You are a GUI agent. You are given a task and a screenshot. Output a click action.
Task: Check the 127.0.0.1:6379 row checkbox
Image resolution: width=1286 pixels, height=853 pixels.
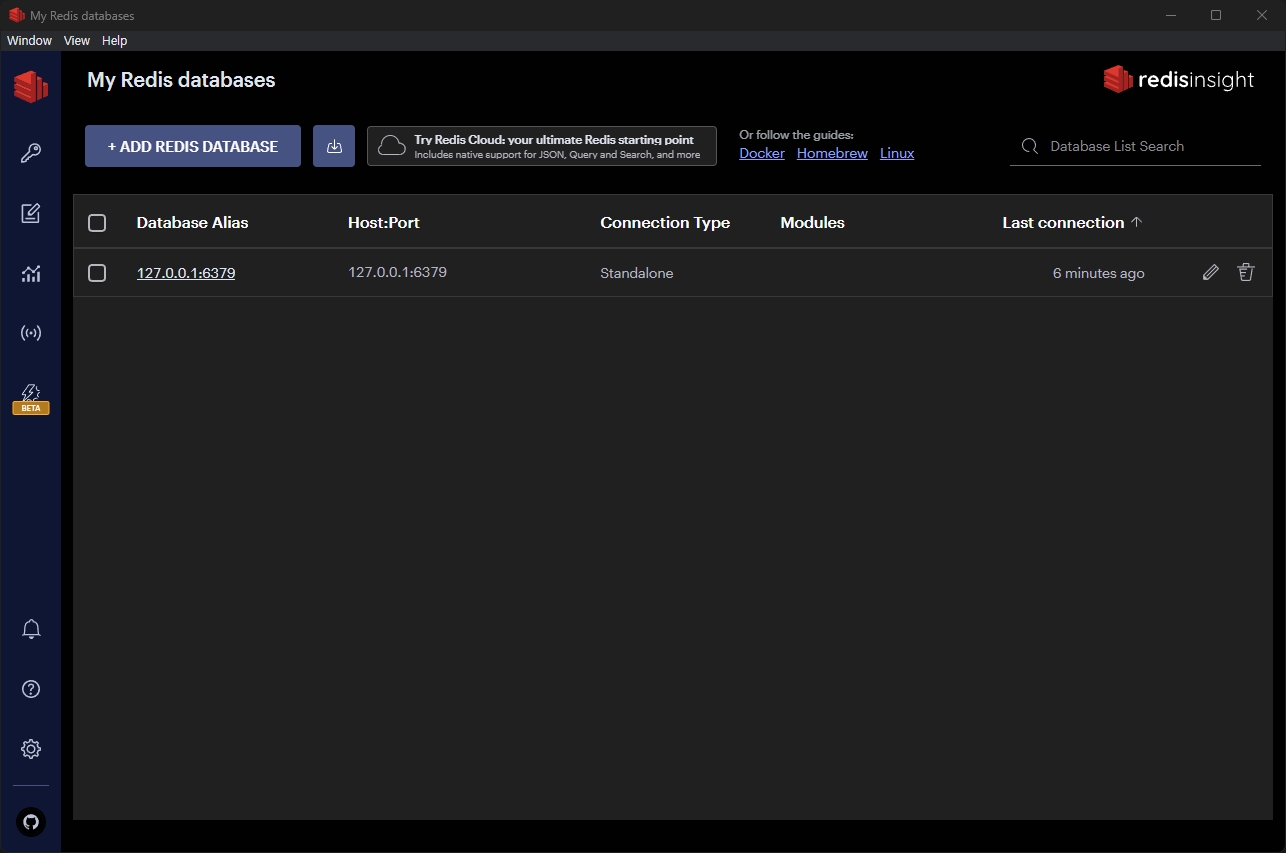pos(97,273)
